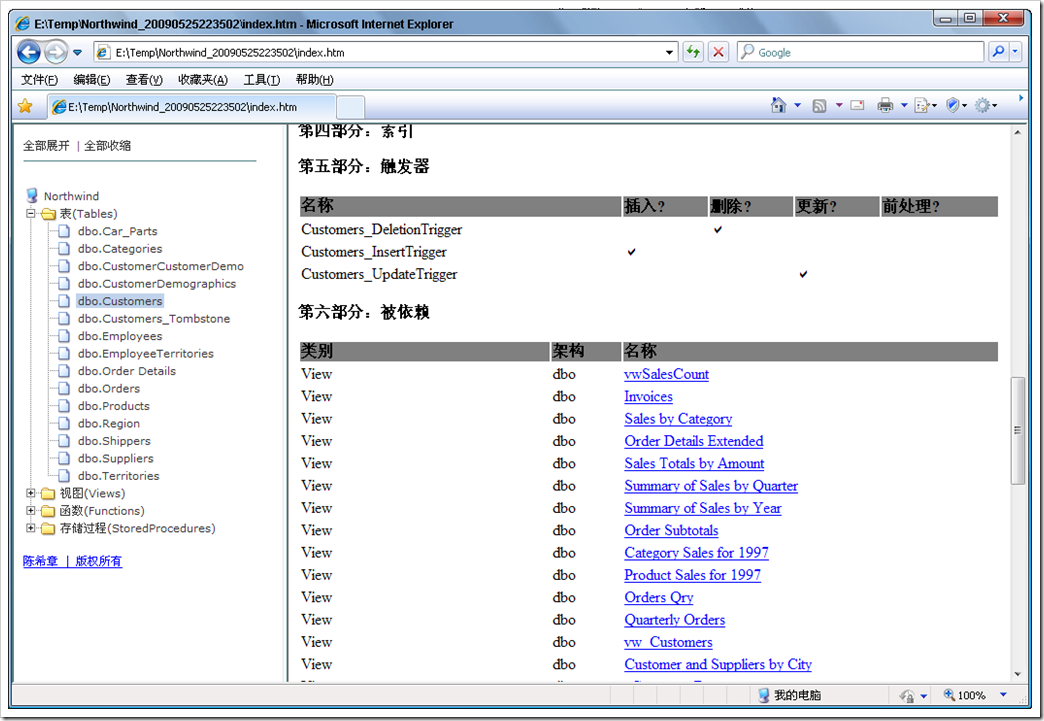Select dbo.Territories table
The image size is (1044, 721).
coord(119,476)
